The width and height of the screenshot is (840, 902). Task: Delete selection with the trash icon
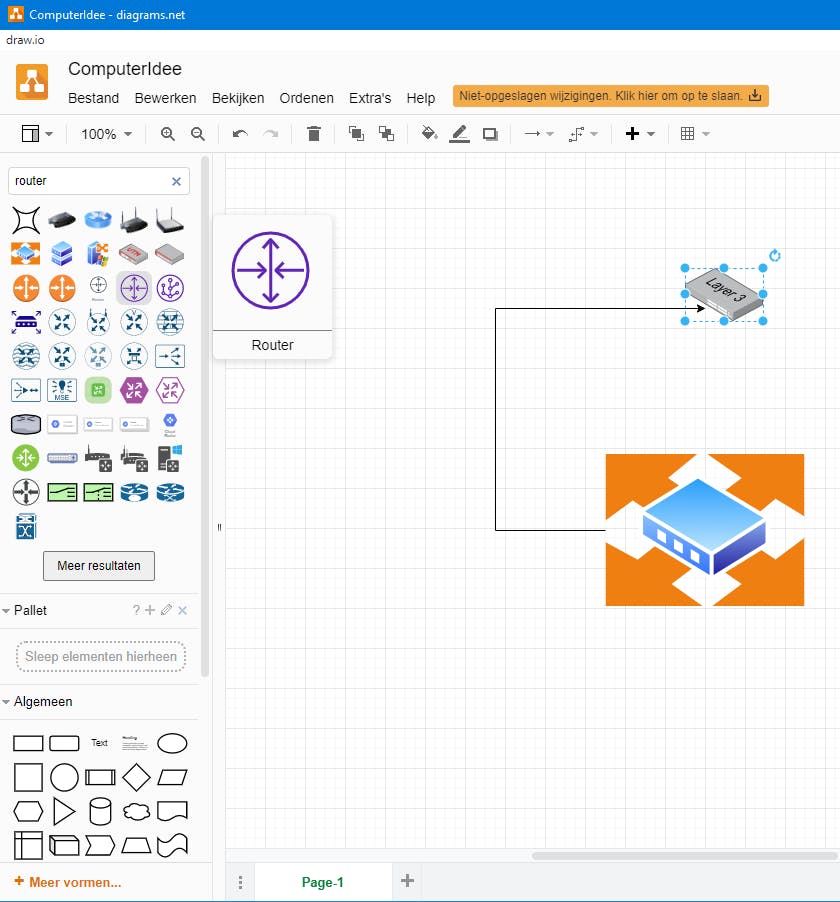pyautogui.click(x=314, y=134)
